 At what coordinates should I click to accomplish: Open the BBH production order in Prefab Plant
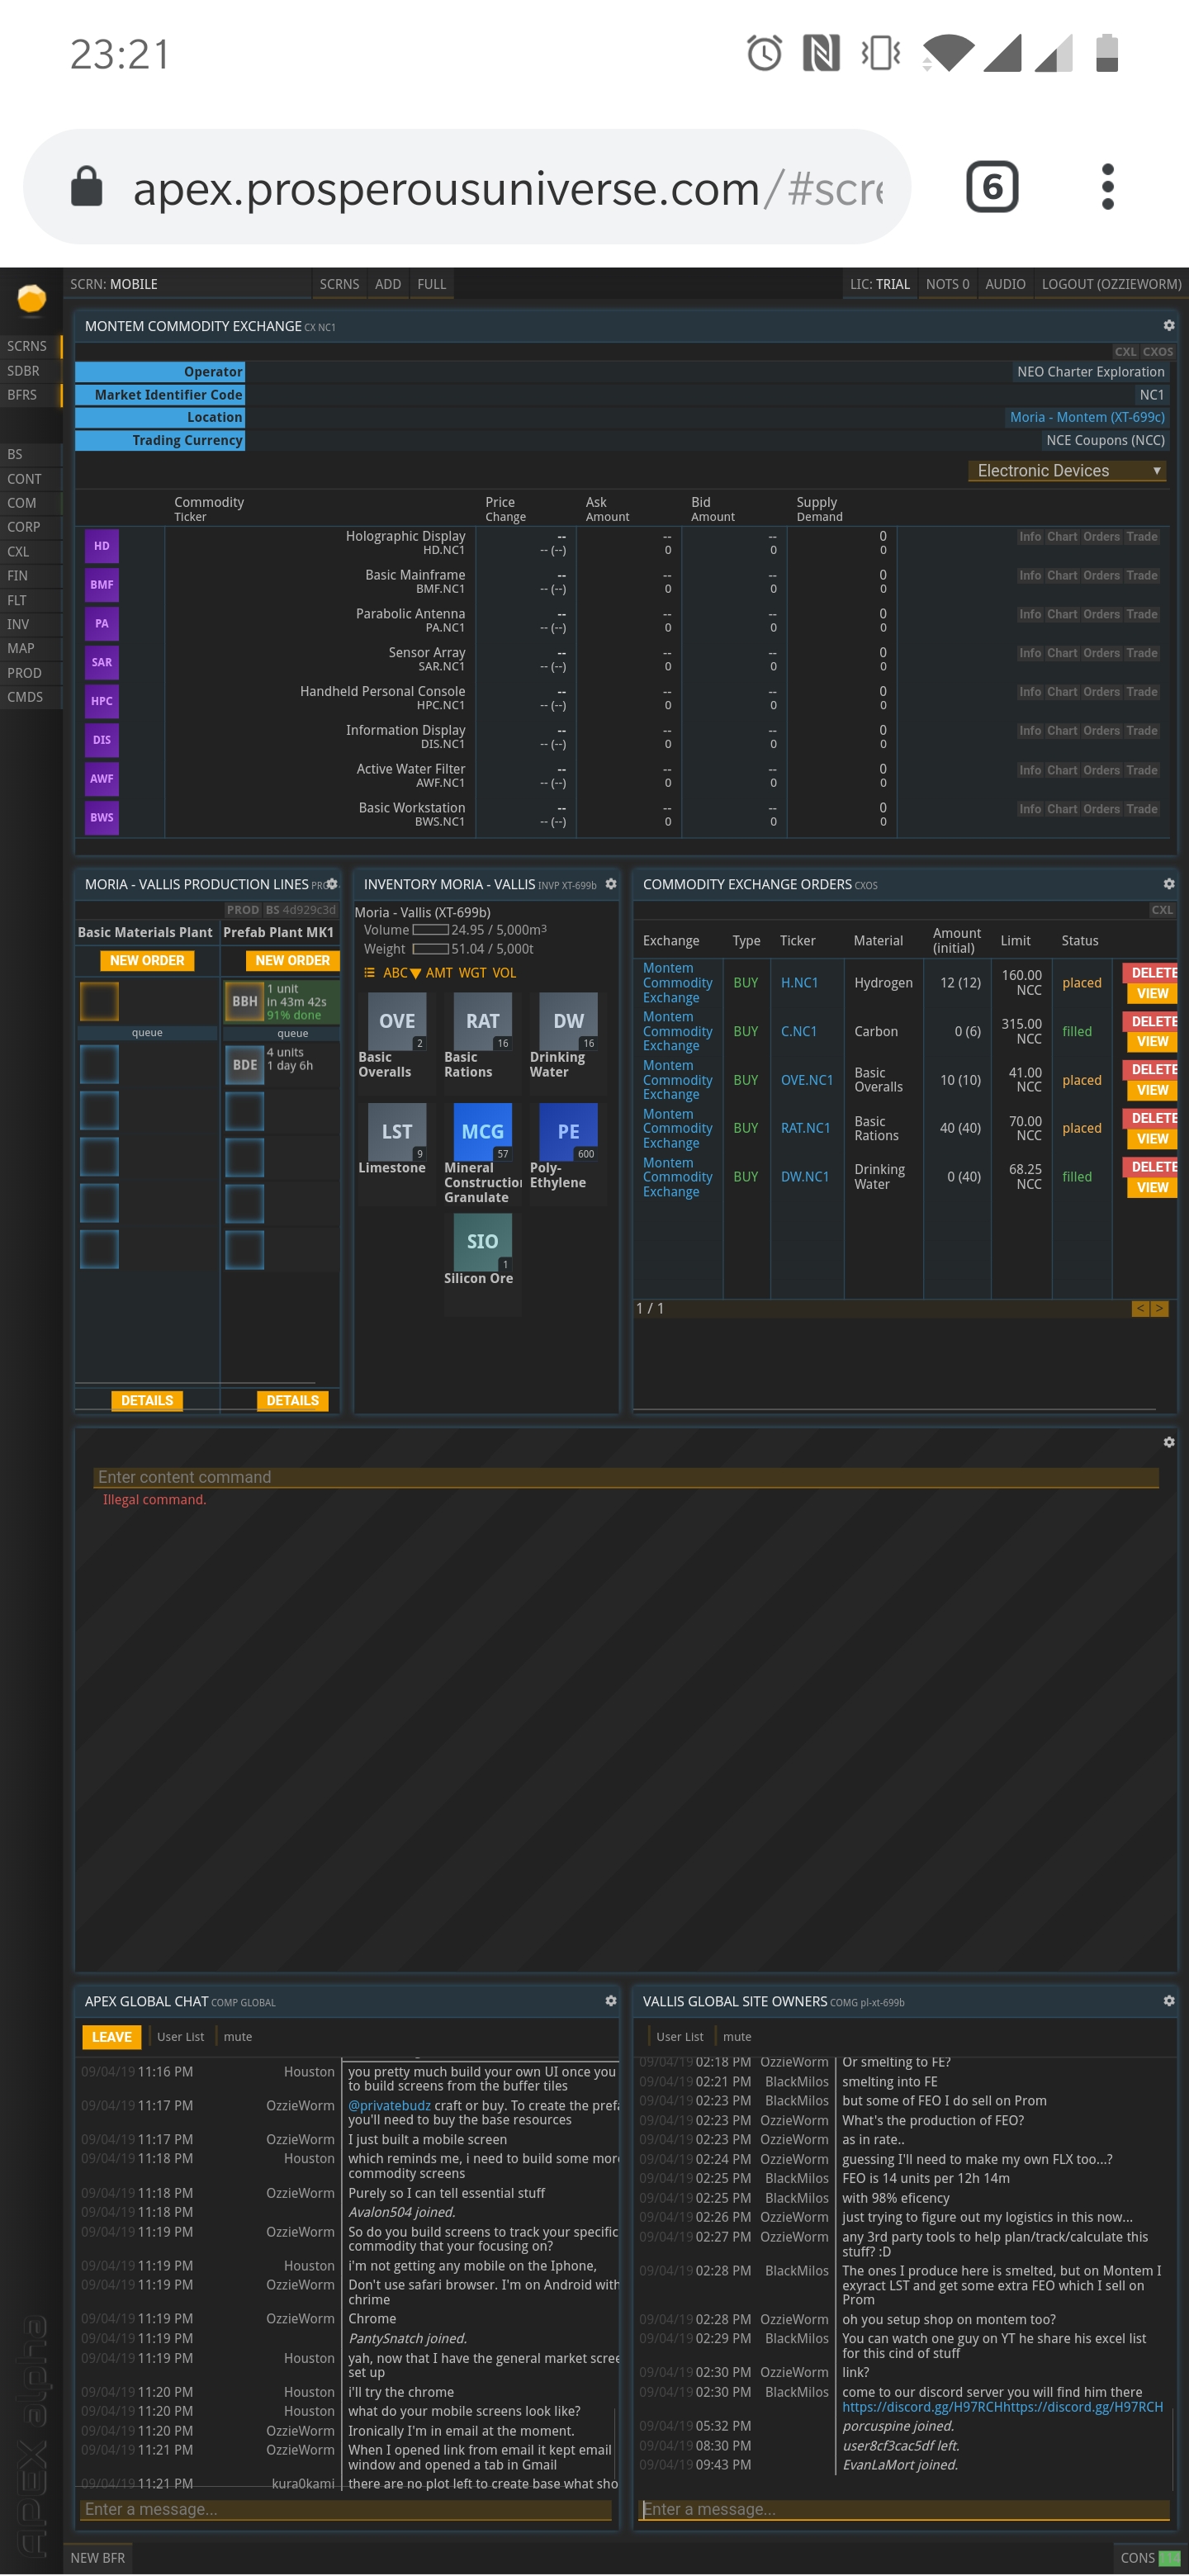(x=244, y=1002)
